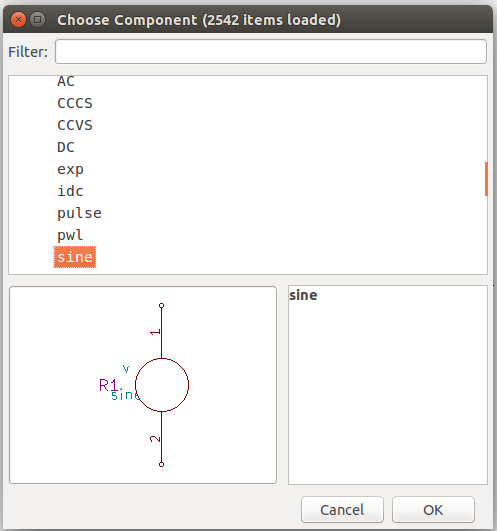Click the R1 reference label in preview
497x531 pixels.
tap(108, 385)
